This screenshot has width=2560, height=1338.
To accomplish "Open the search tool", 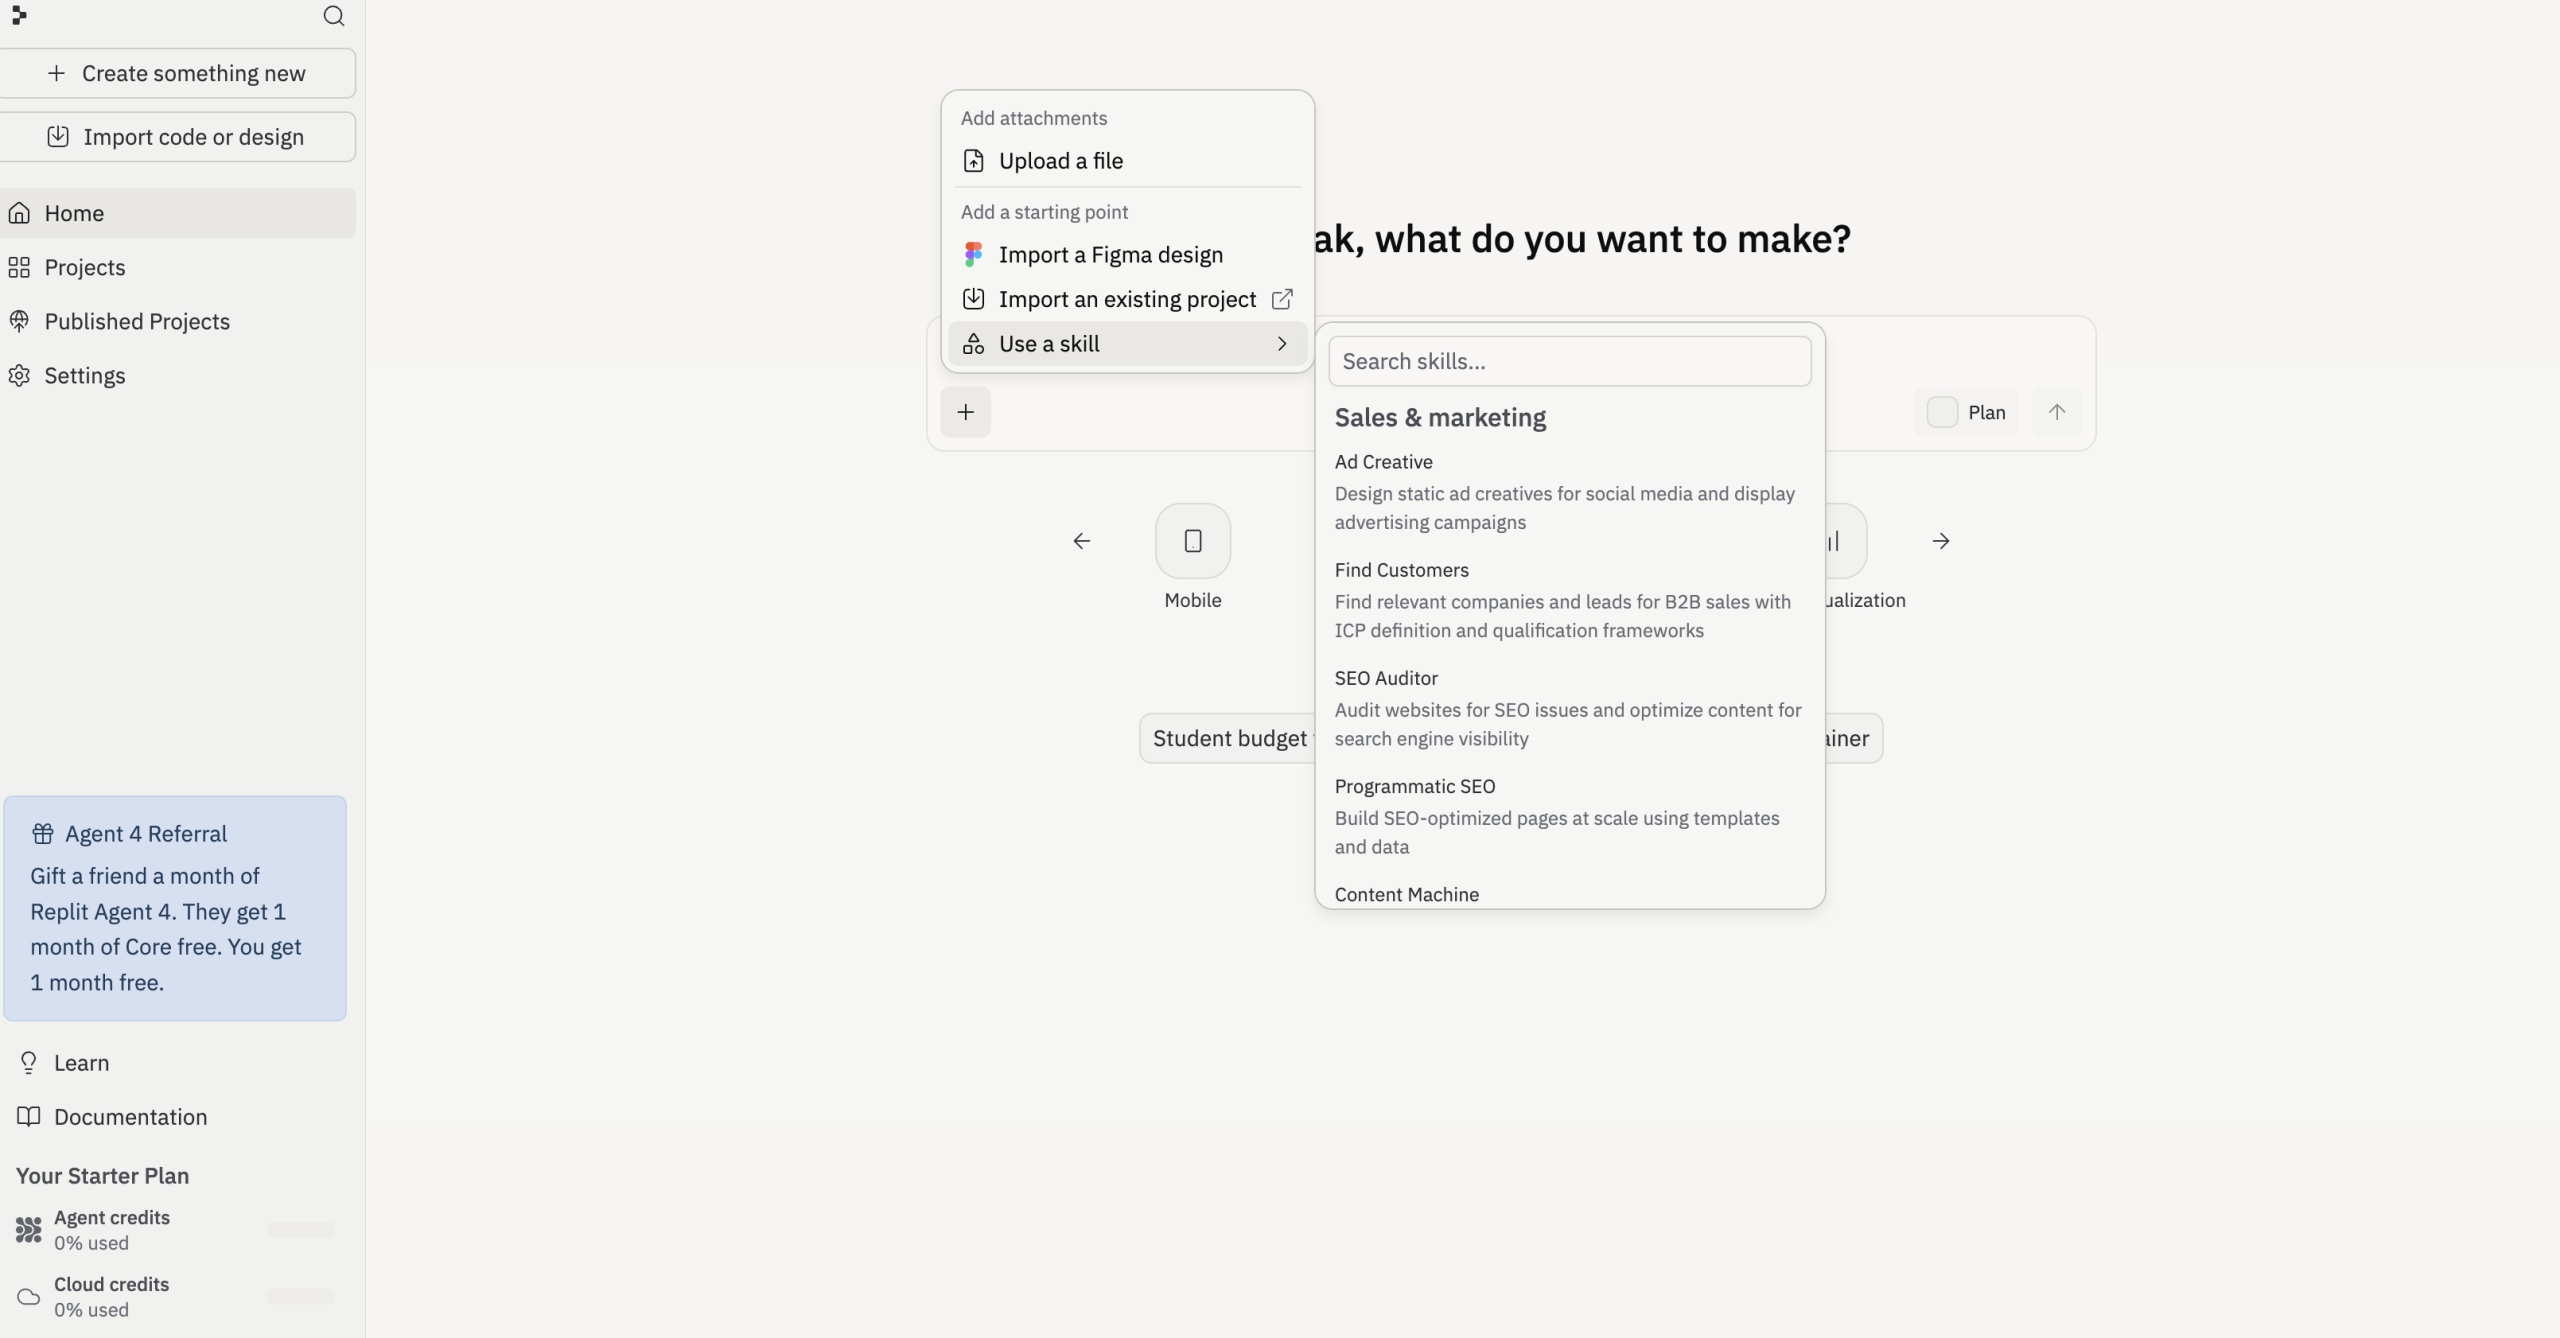I will [x=334, y=16].
